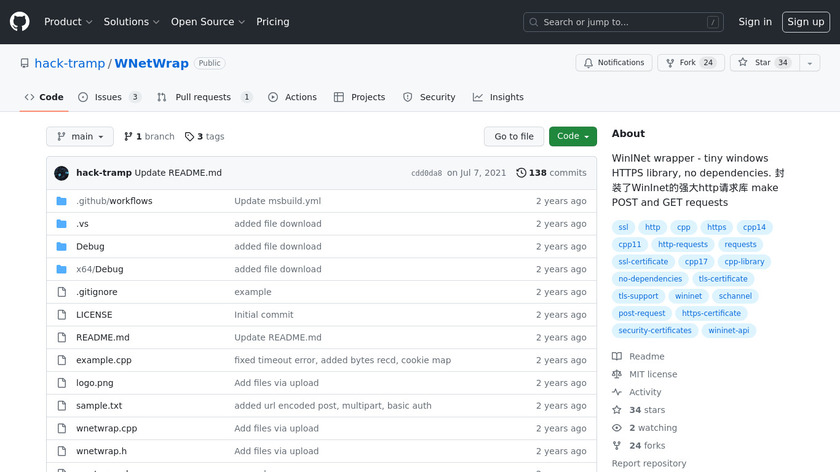Viewport: 840px width, 472px height.
Task: Open the Actions tab
Action: (x=292, y=97)
